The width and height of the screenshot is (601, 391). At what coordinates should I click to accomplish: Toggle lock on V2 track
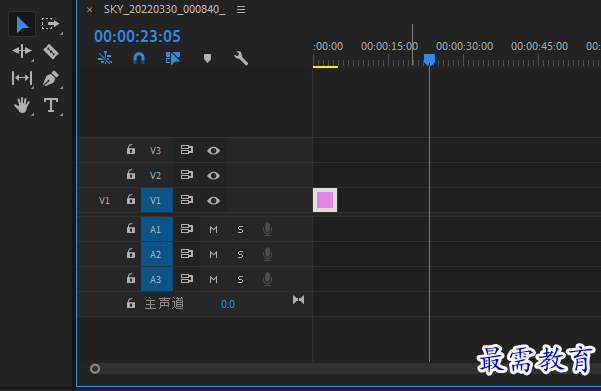(x=131, y=175)
